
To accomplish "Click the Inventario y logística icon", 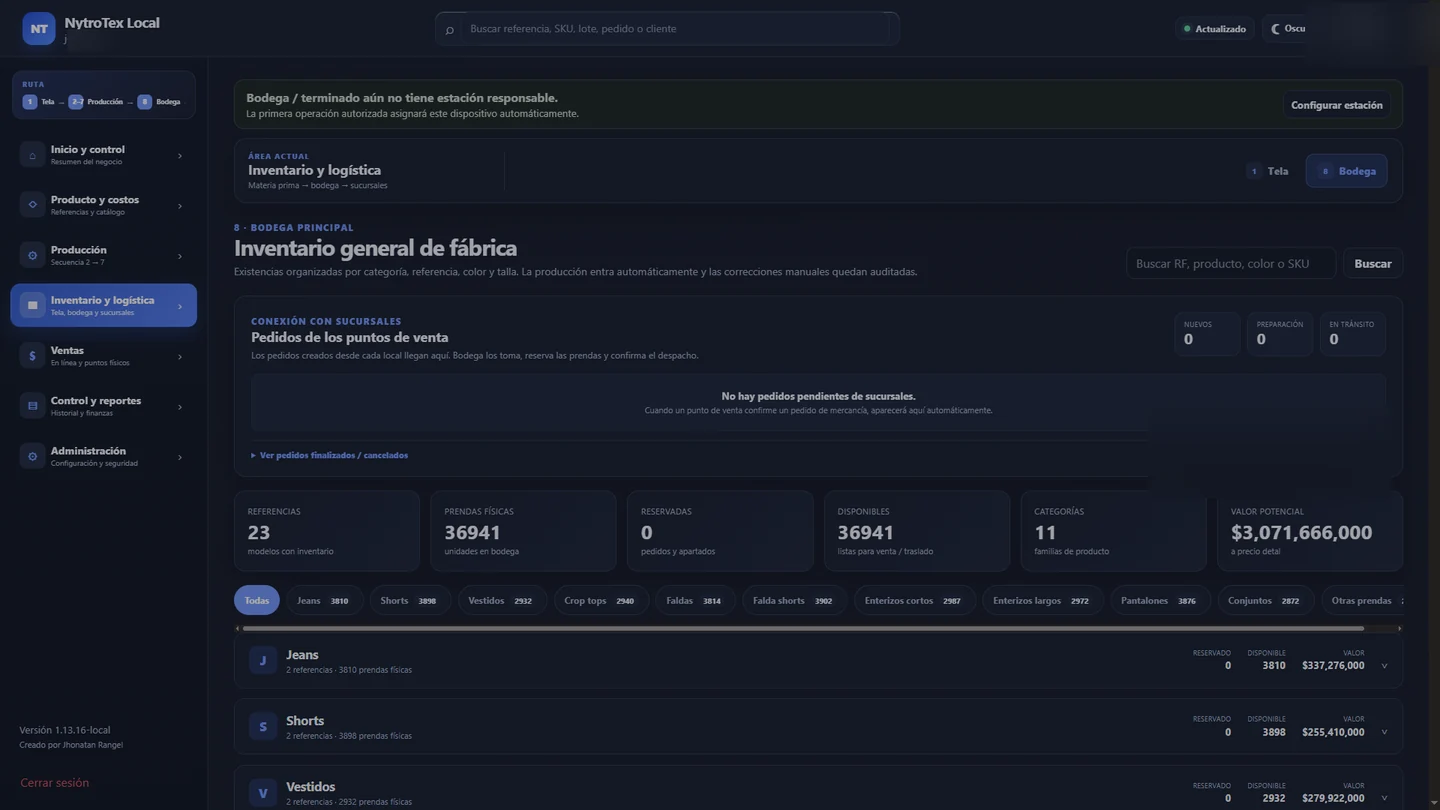I will pyautogui.click(x=32, y=306).
